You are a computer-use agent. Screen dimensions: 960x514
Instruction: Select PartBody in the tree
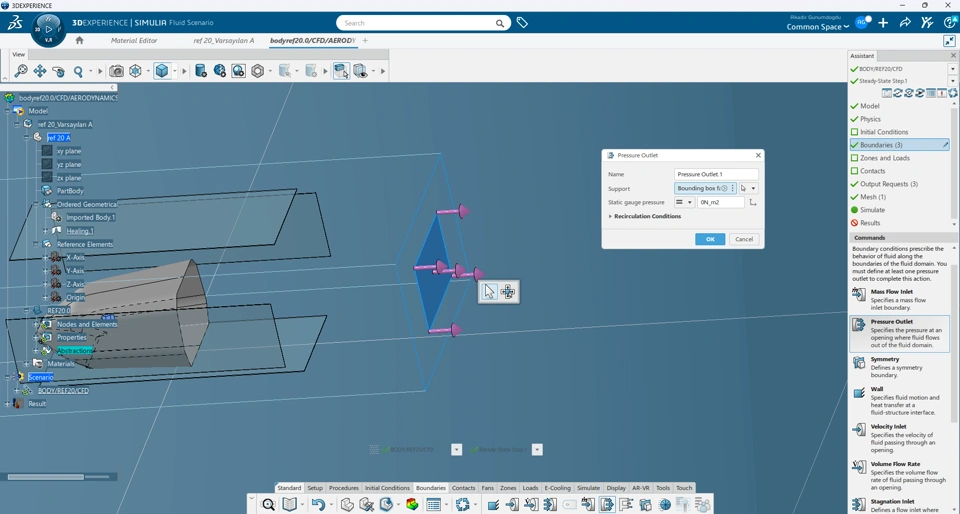coord(70,191)
